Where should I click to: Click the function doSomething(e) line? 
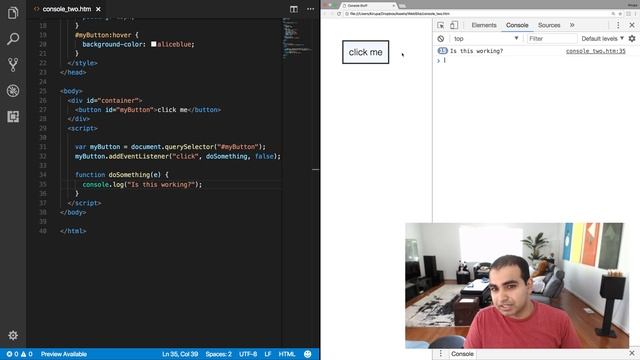click(122, 175)
